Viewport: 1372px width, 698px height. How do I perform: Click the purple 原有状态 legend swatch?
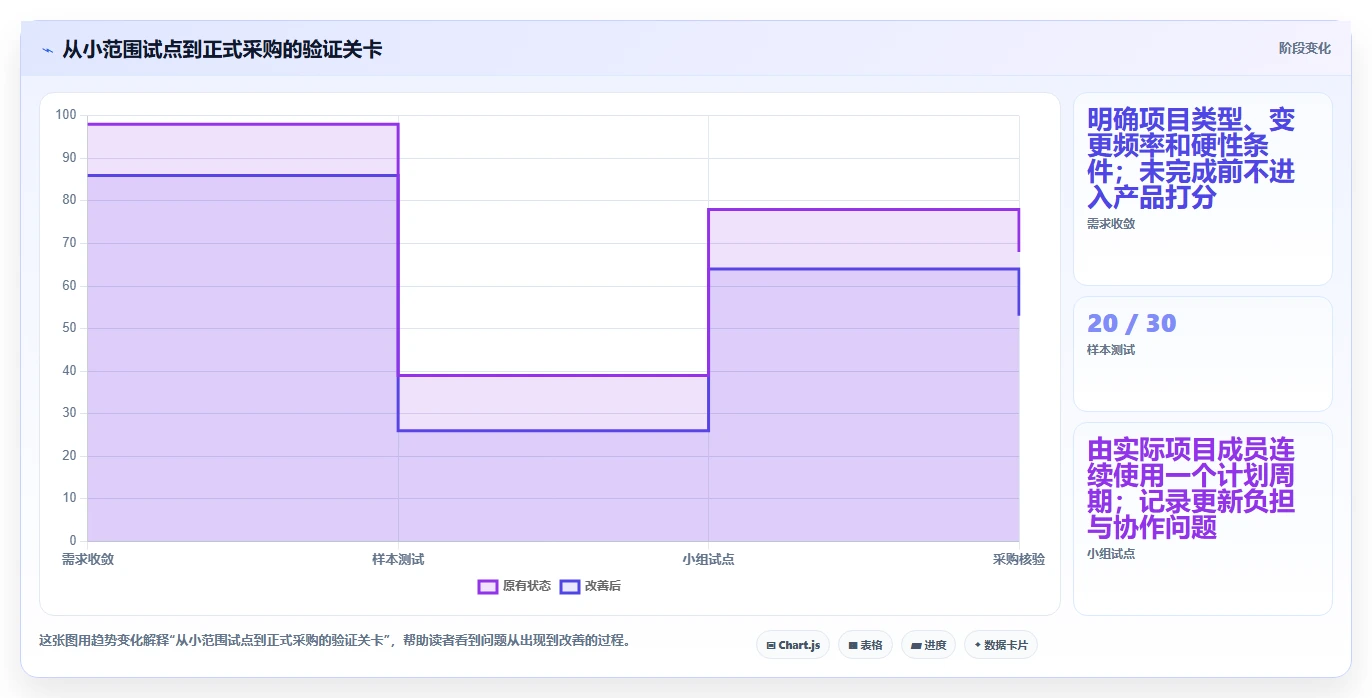[488, 586]
